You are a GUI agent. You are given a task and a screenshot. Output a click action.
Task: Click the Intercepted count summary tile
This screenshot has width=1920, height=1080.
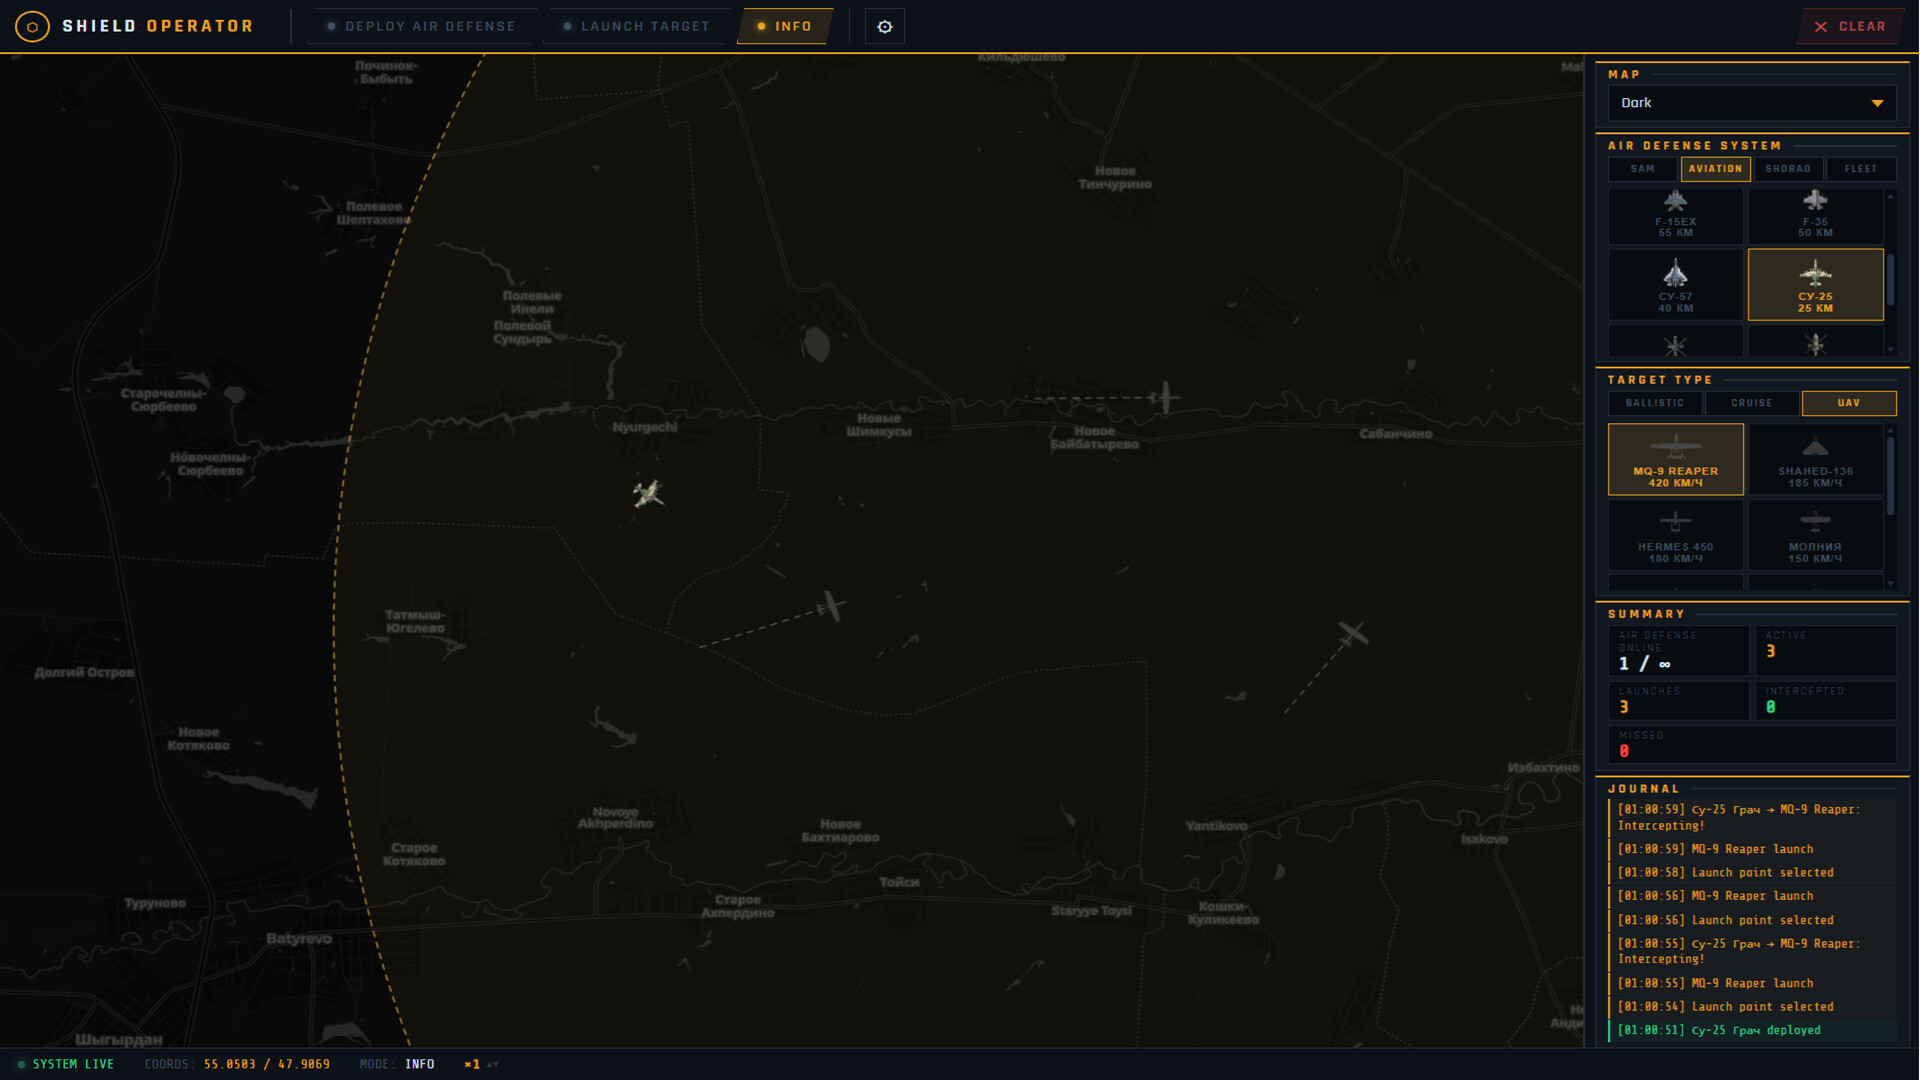pos(1825,700)
